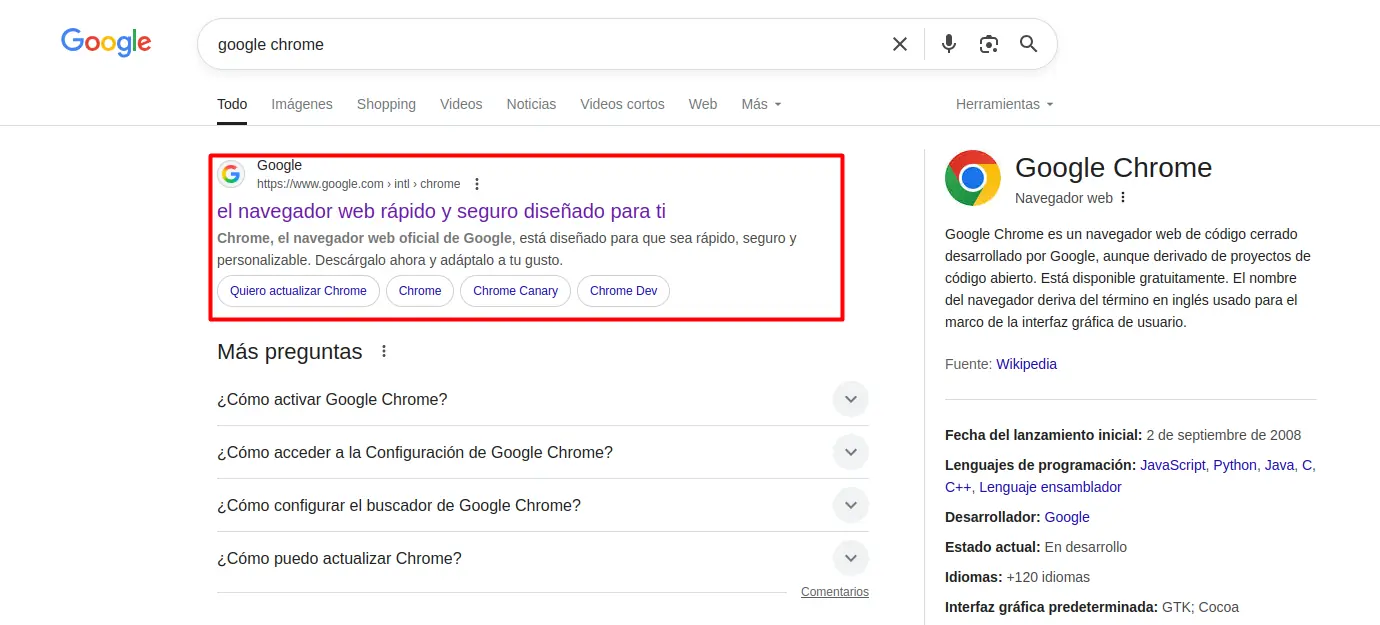Open image search with the camera icon
The height and width of the screenshot is (625, 1380).
tap(989, 44)
